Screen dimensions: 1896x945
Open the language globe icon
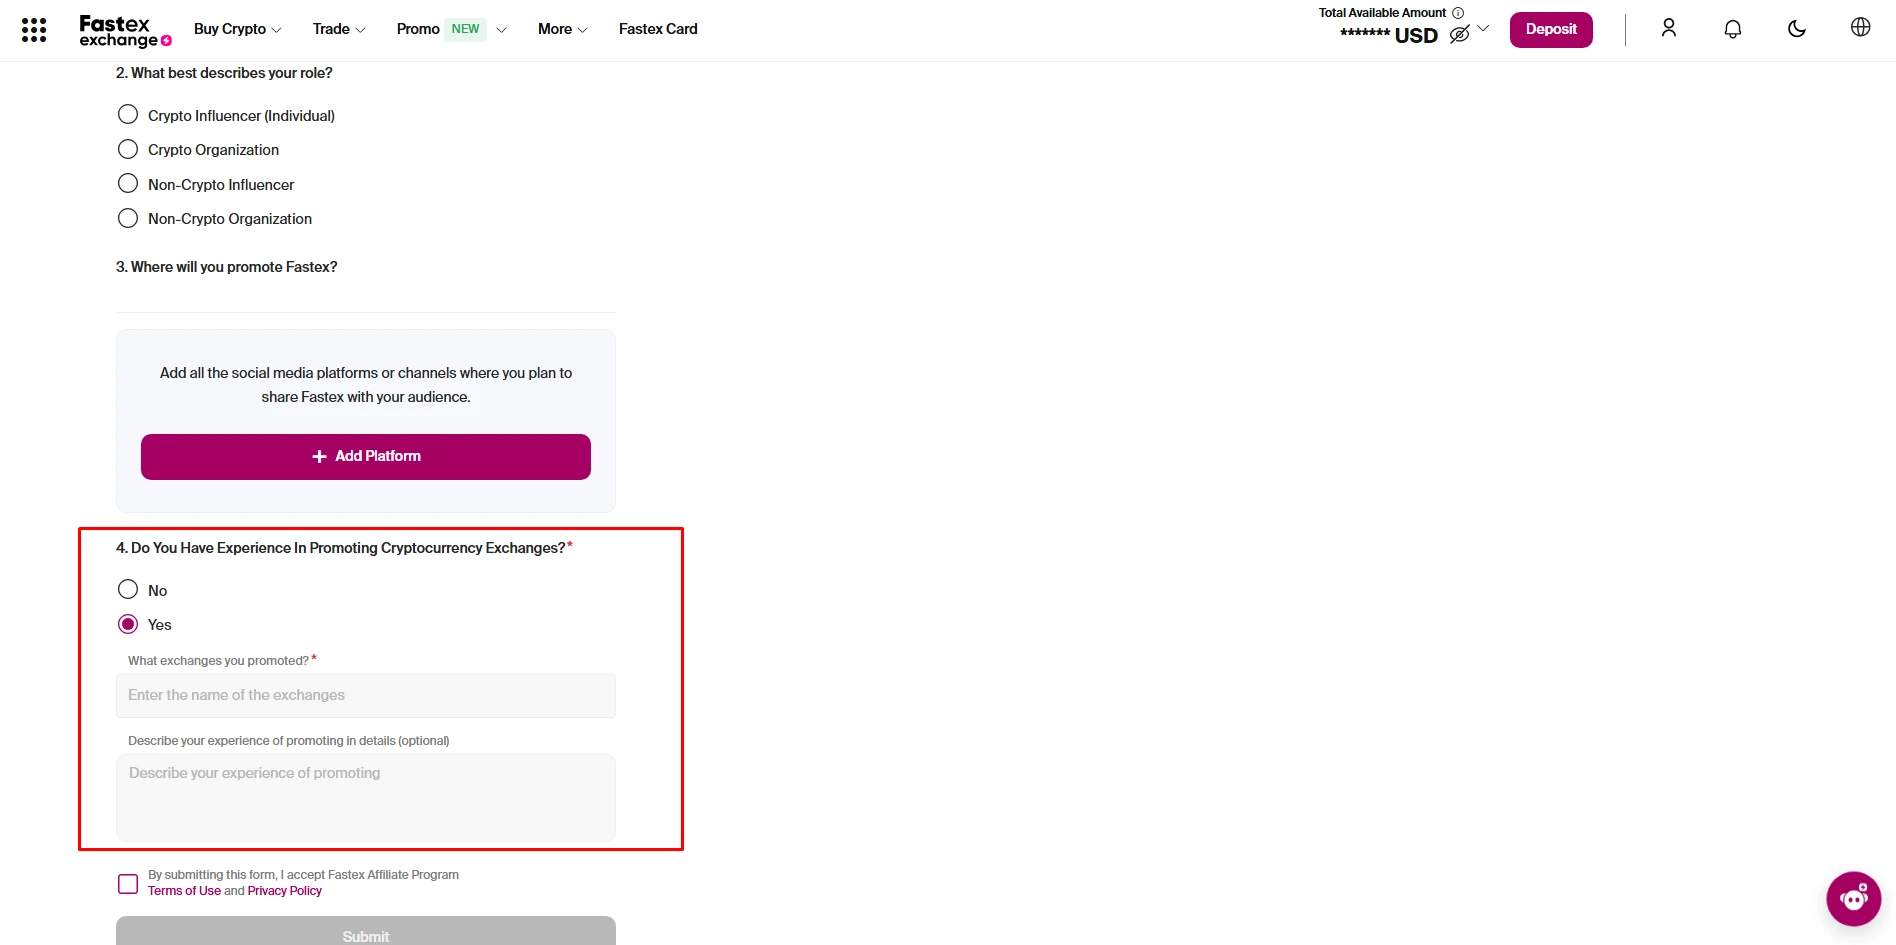point(1860,27)
